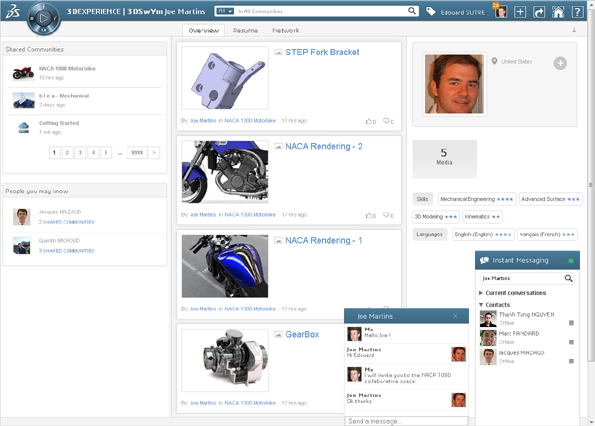Click the Kinematics skill tag
This screenshot has width=595, height=426.
(482, 217)
